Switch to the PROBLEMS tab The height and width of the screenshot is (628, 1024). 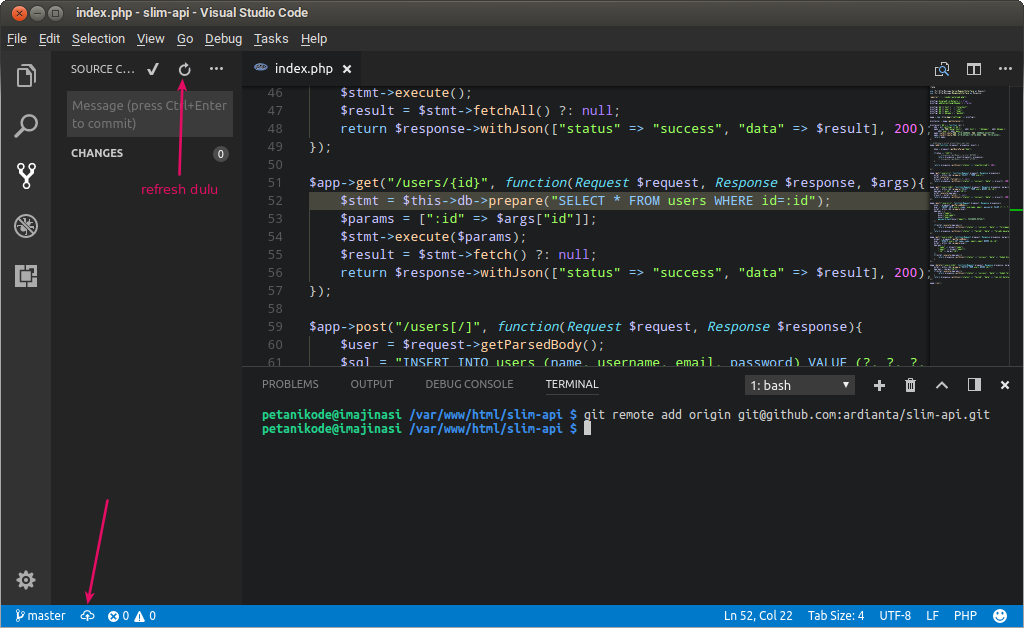click(x=290, y=384)
